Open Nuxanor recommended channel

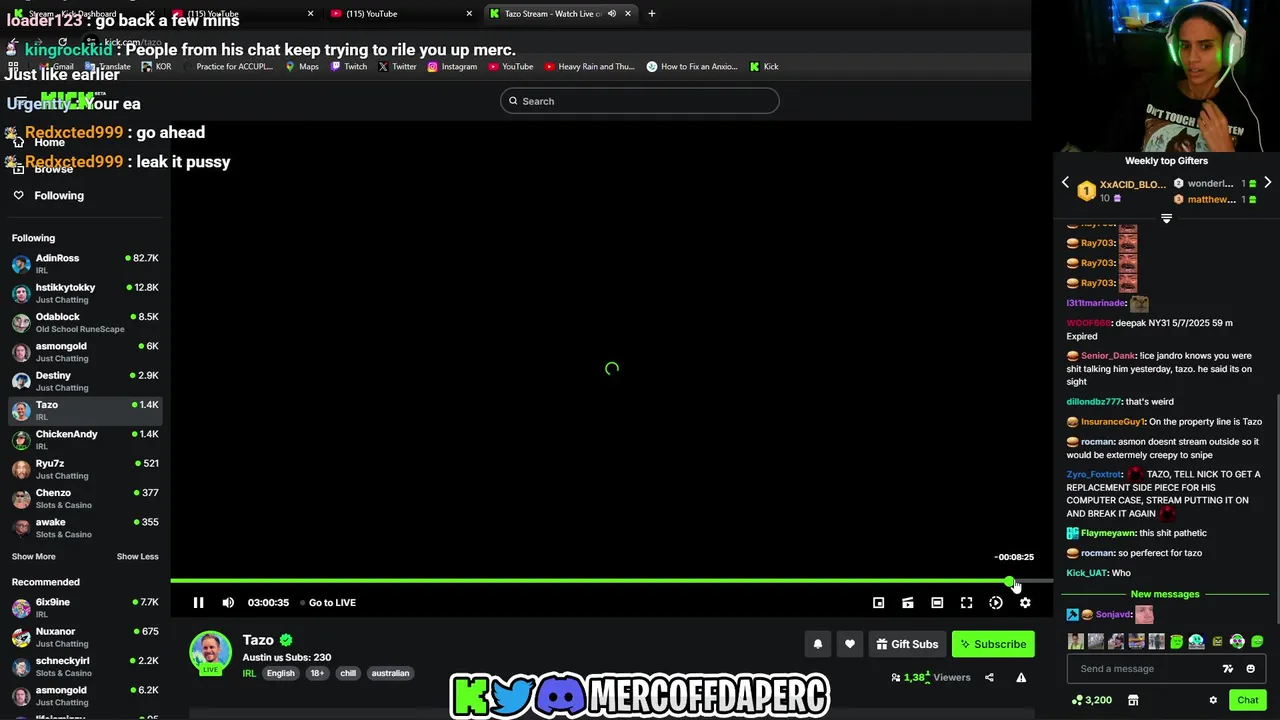click(x=85, y=637)
